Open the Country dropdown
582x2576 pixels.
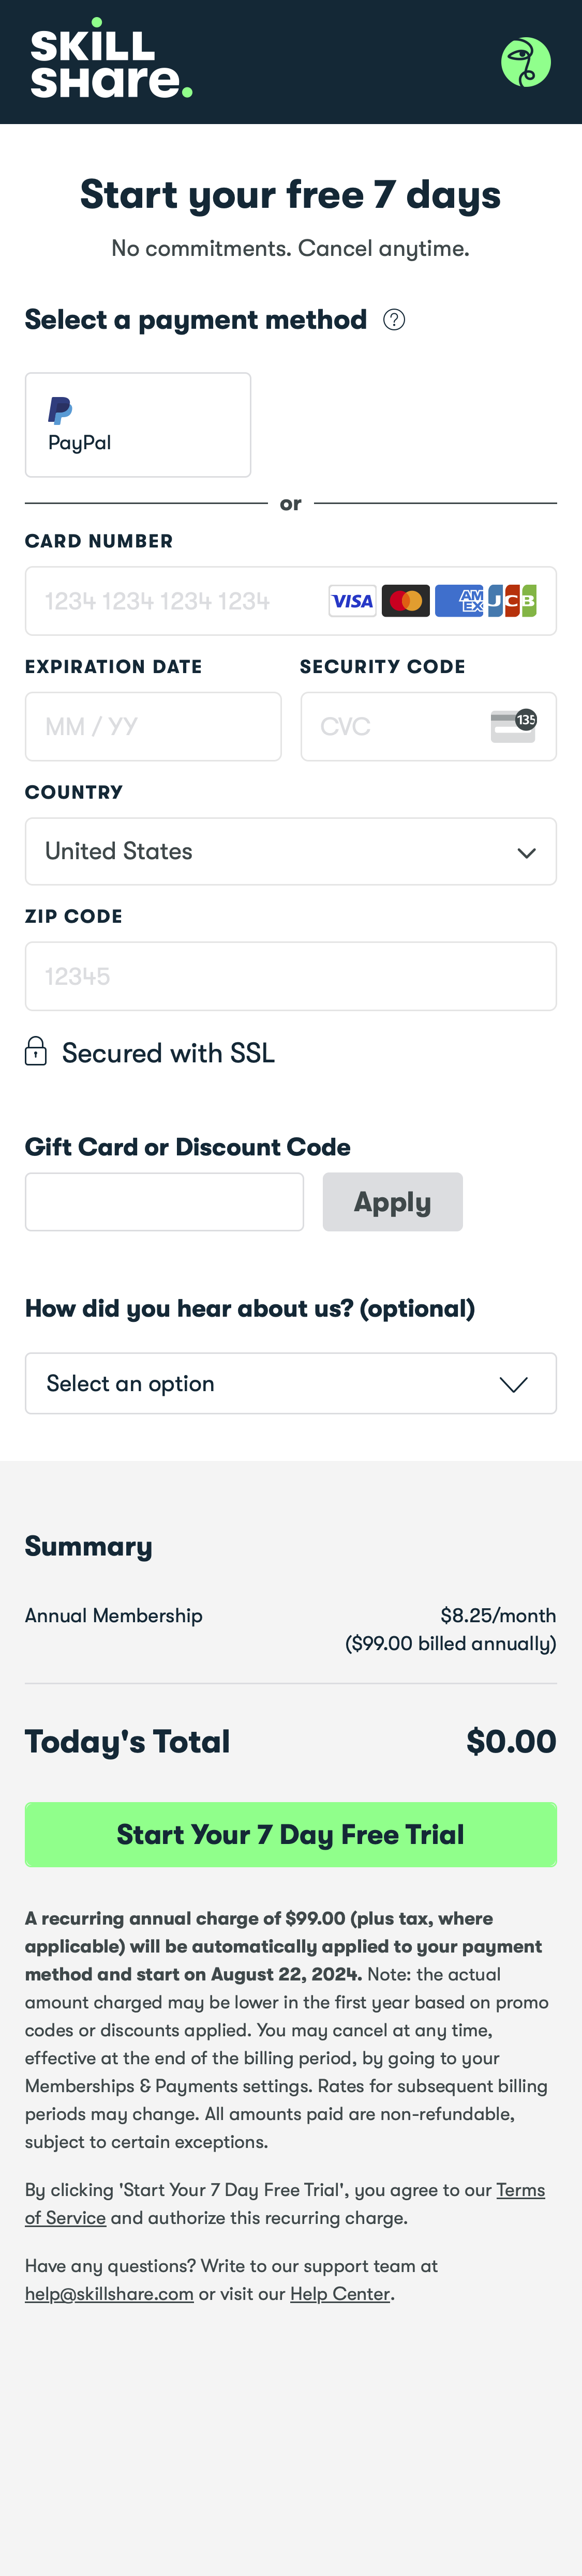coord(291,851)
